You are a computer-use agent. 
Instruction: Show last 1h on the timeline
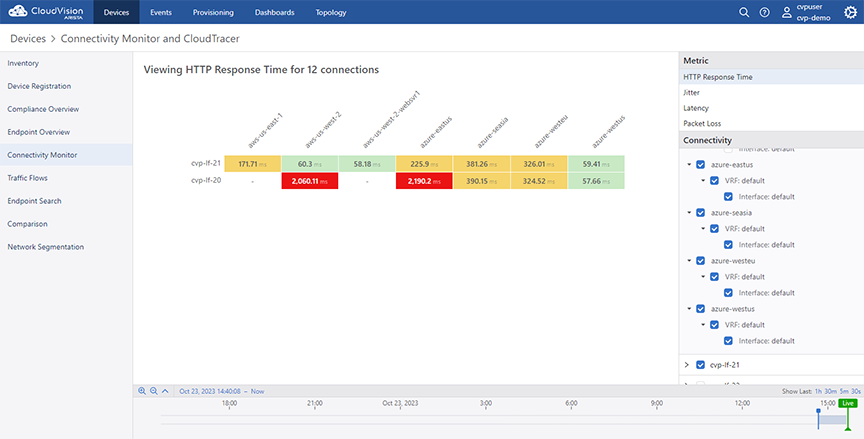tap(818, 392)
